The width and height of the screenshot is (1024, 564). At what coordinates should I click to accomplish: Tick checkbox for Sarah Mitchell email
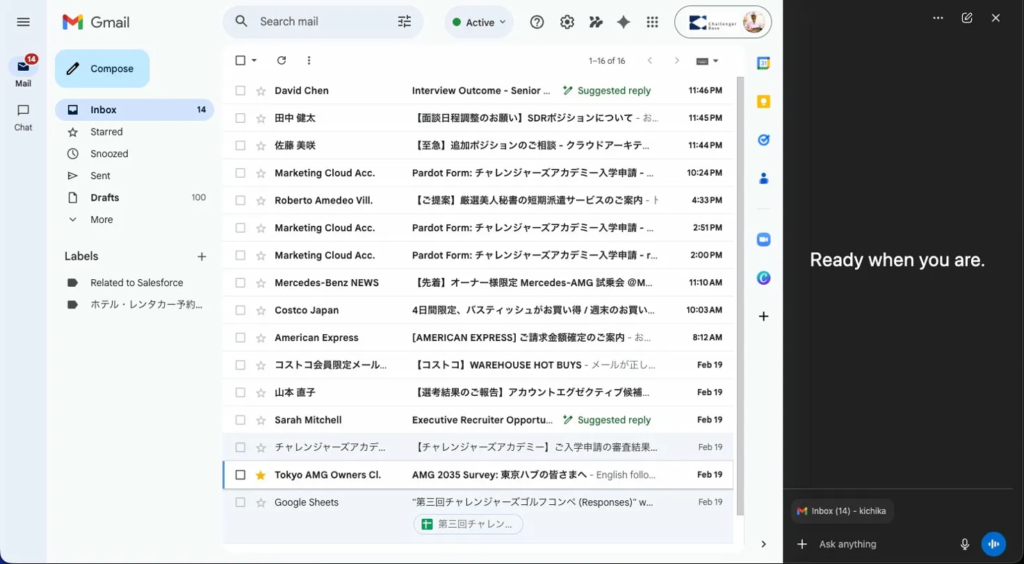[x=240, y=420]
